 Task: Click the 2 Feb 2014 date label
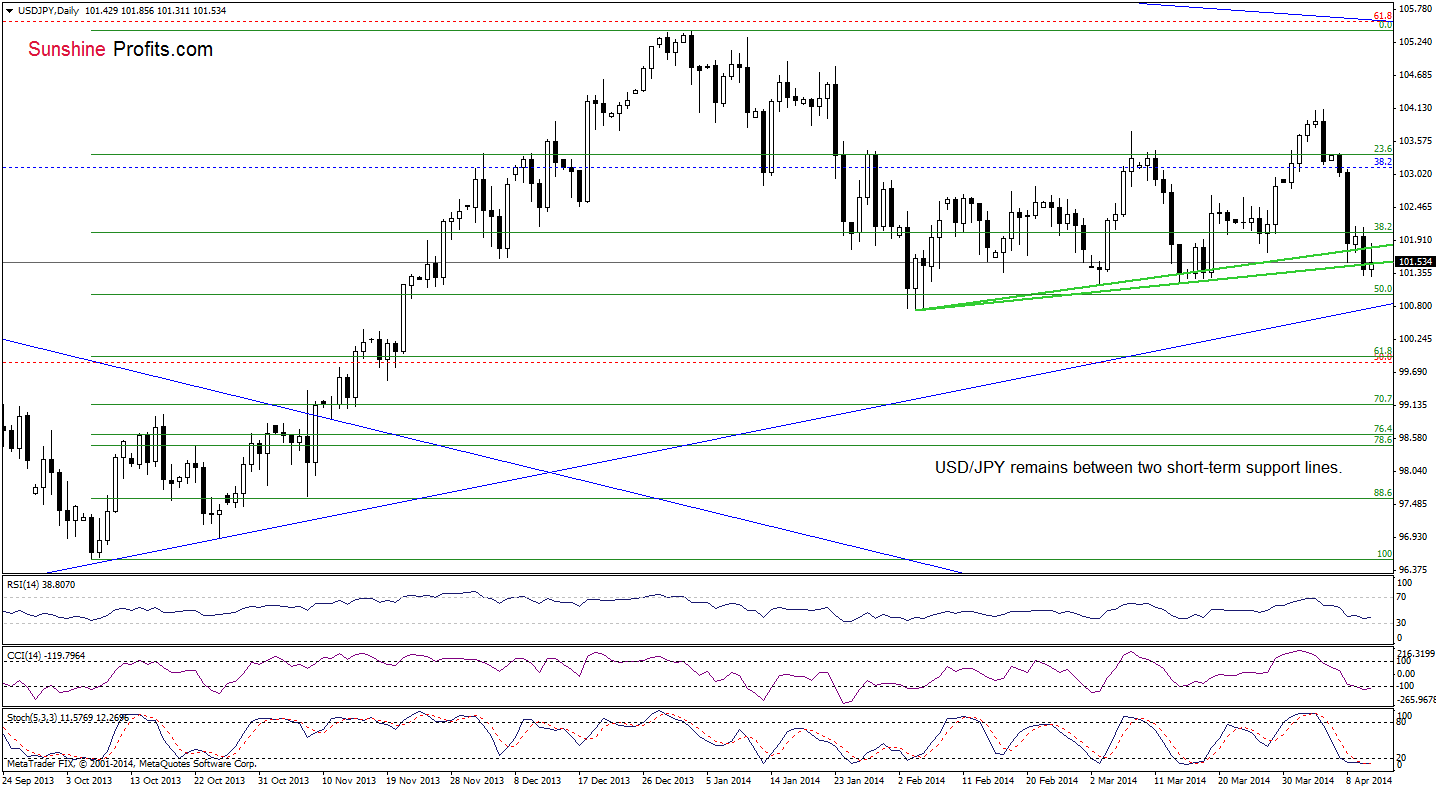(922, 779)
